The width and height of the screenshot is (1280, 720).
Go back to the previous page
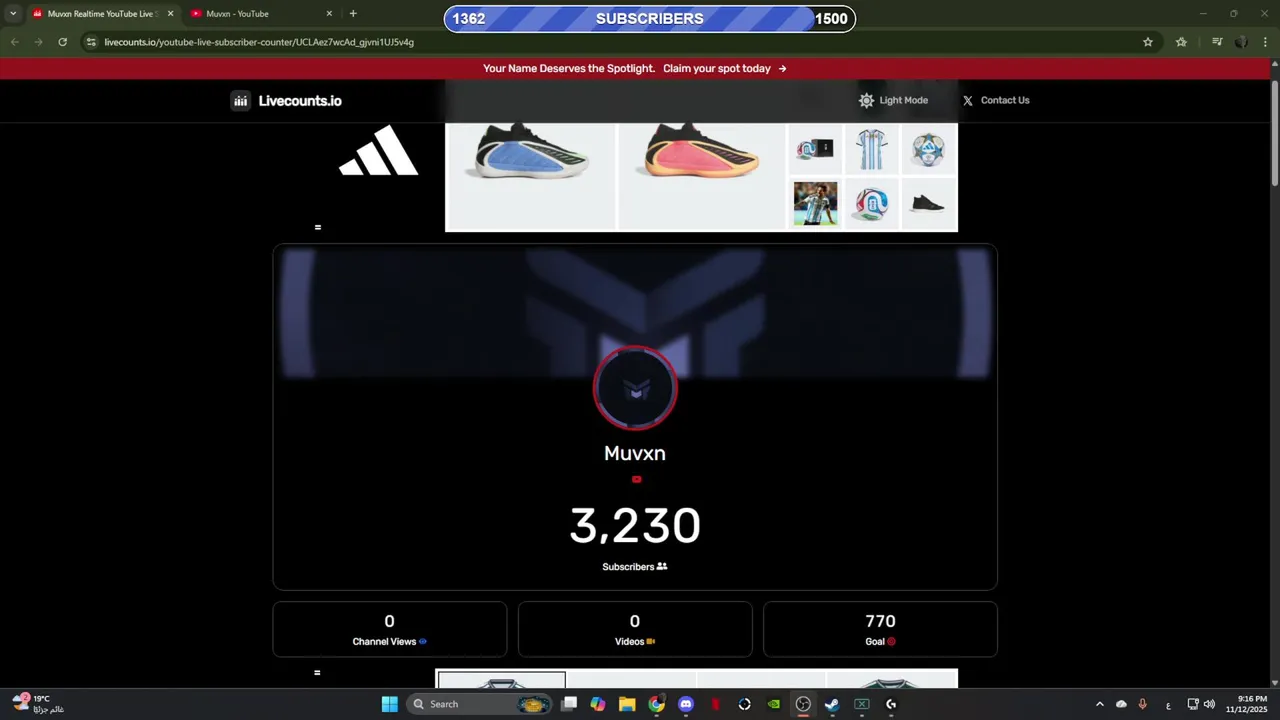[x=15, y=42]
